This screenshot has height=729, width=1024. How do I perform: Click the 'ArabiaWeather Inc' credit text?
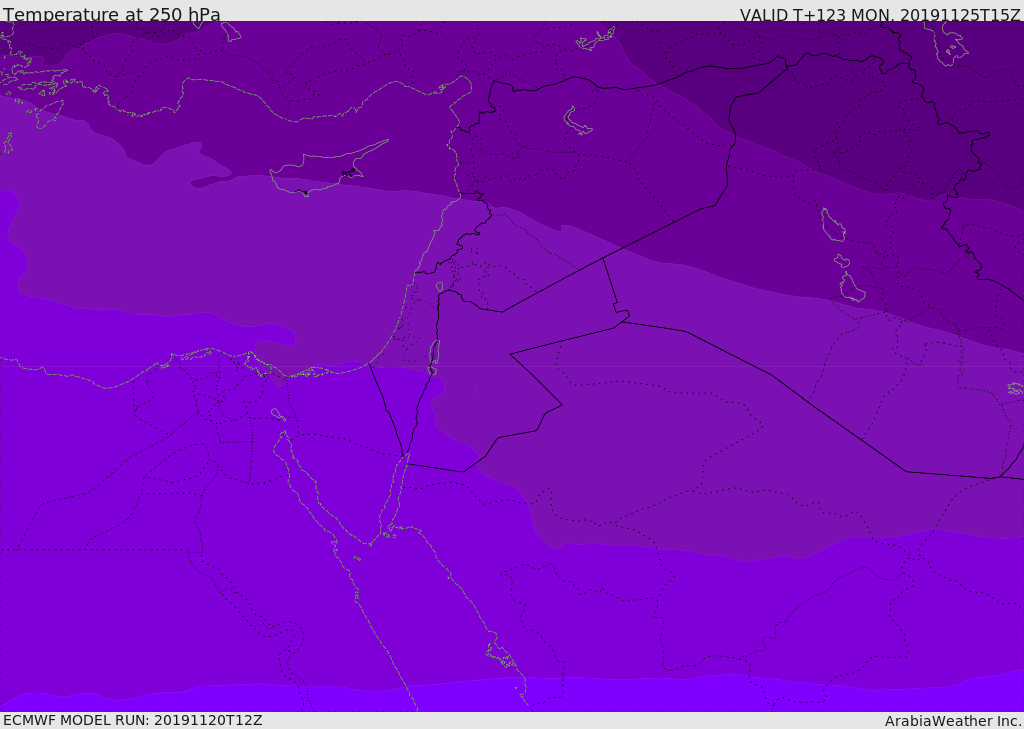[x=952, y=721]
